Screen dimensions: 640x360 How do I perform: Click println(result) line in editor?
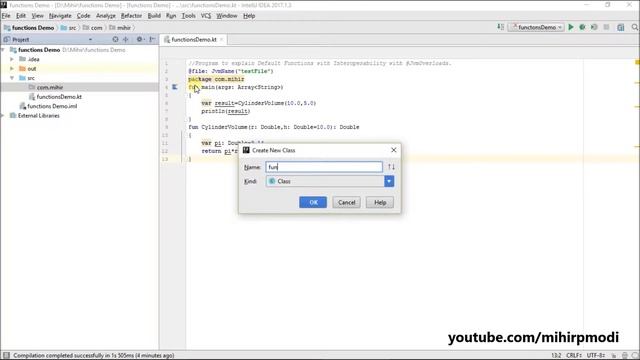226,111
